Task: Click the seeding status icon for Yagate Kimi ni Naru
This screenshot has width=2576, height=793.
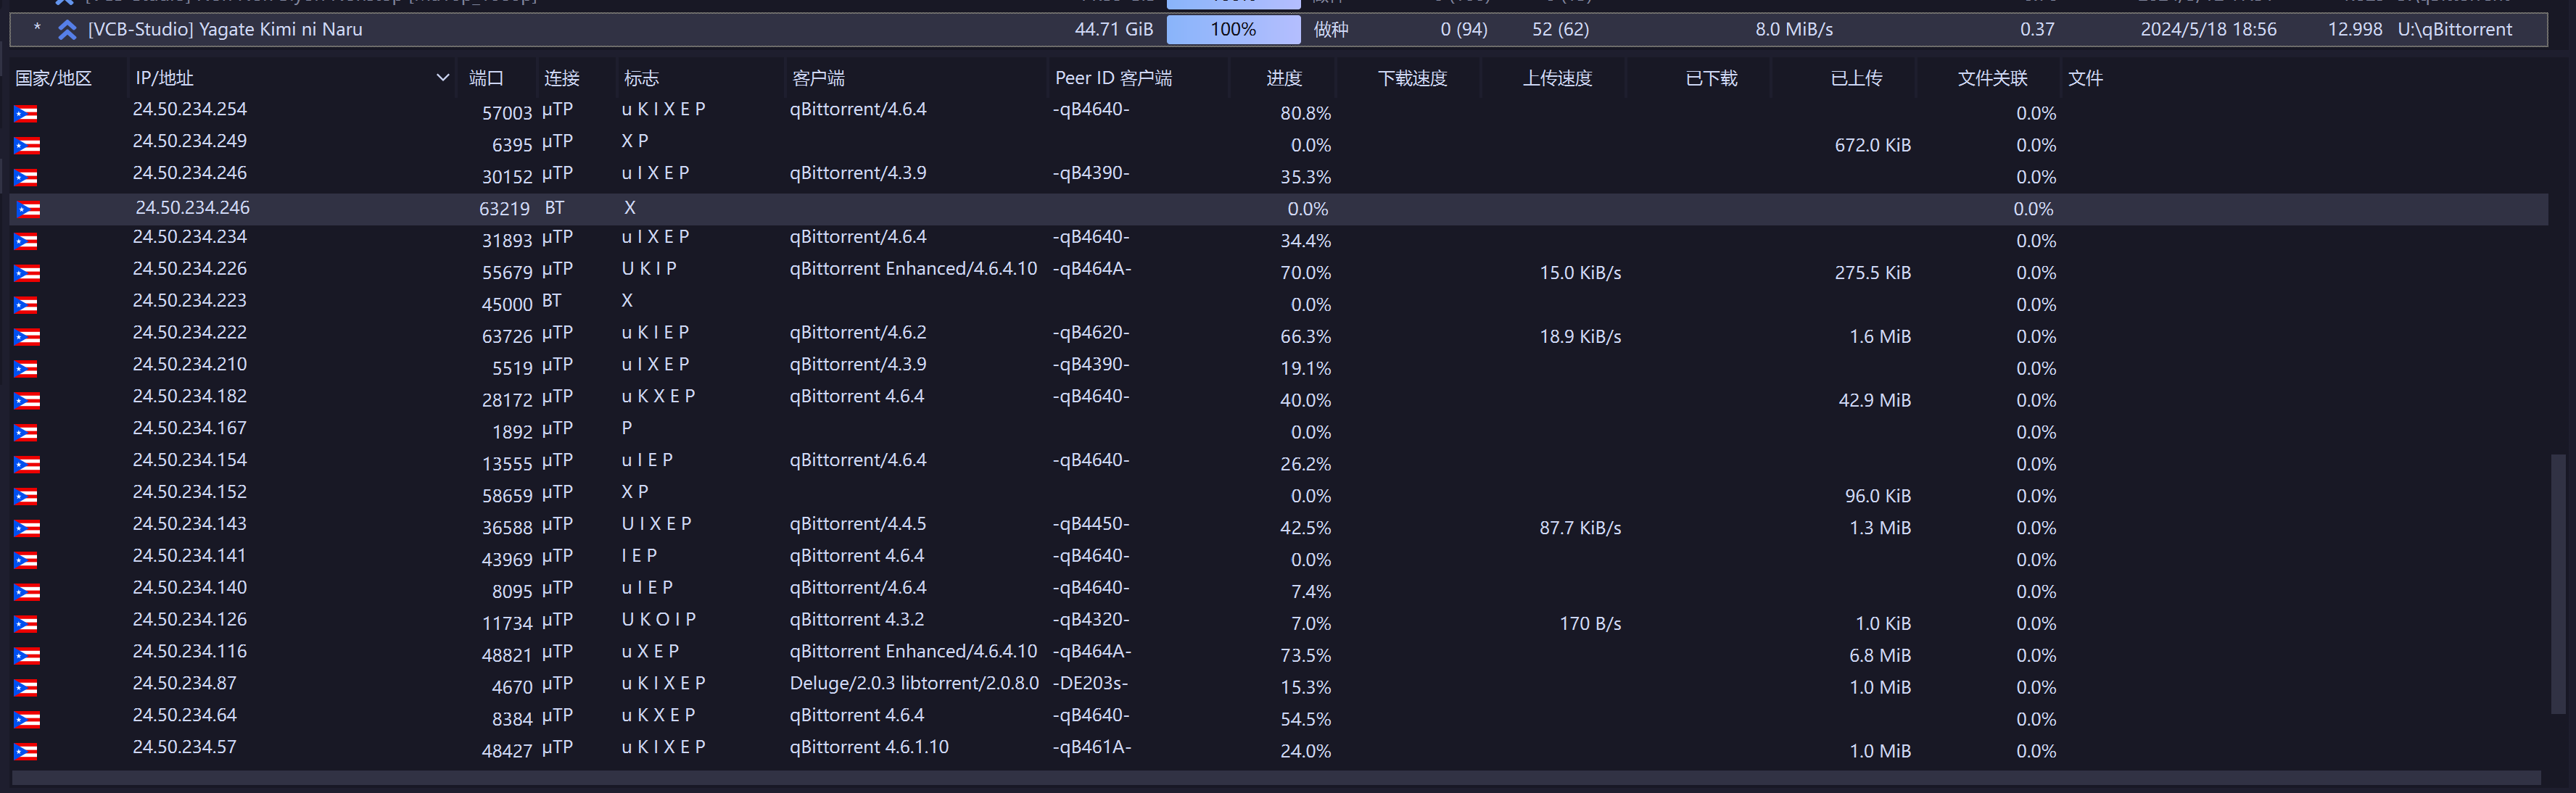Action: [x=67, y=30]
